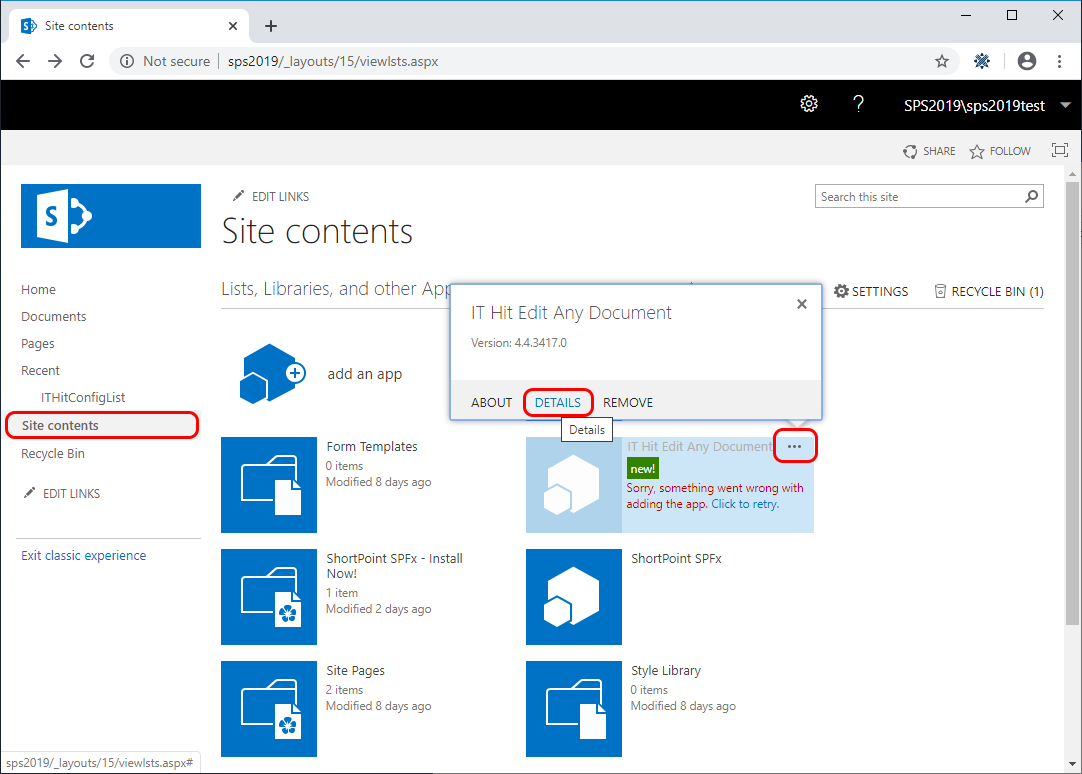
Task: Open Chrome three-dot menu
Action: pos(1059,61)
